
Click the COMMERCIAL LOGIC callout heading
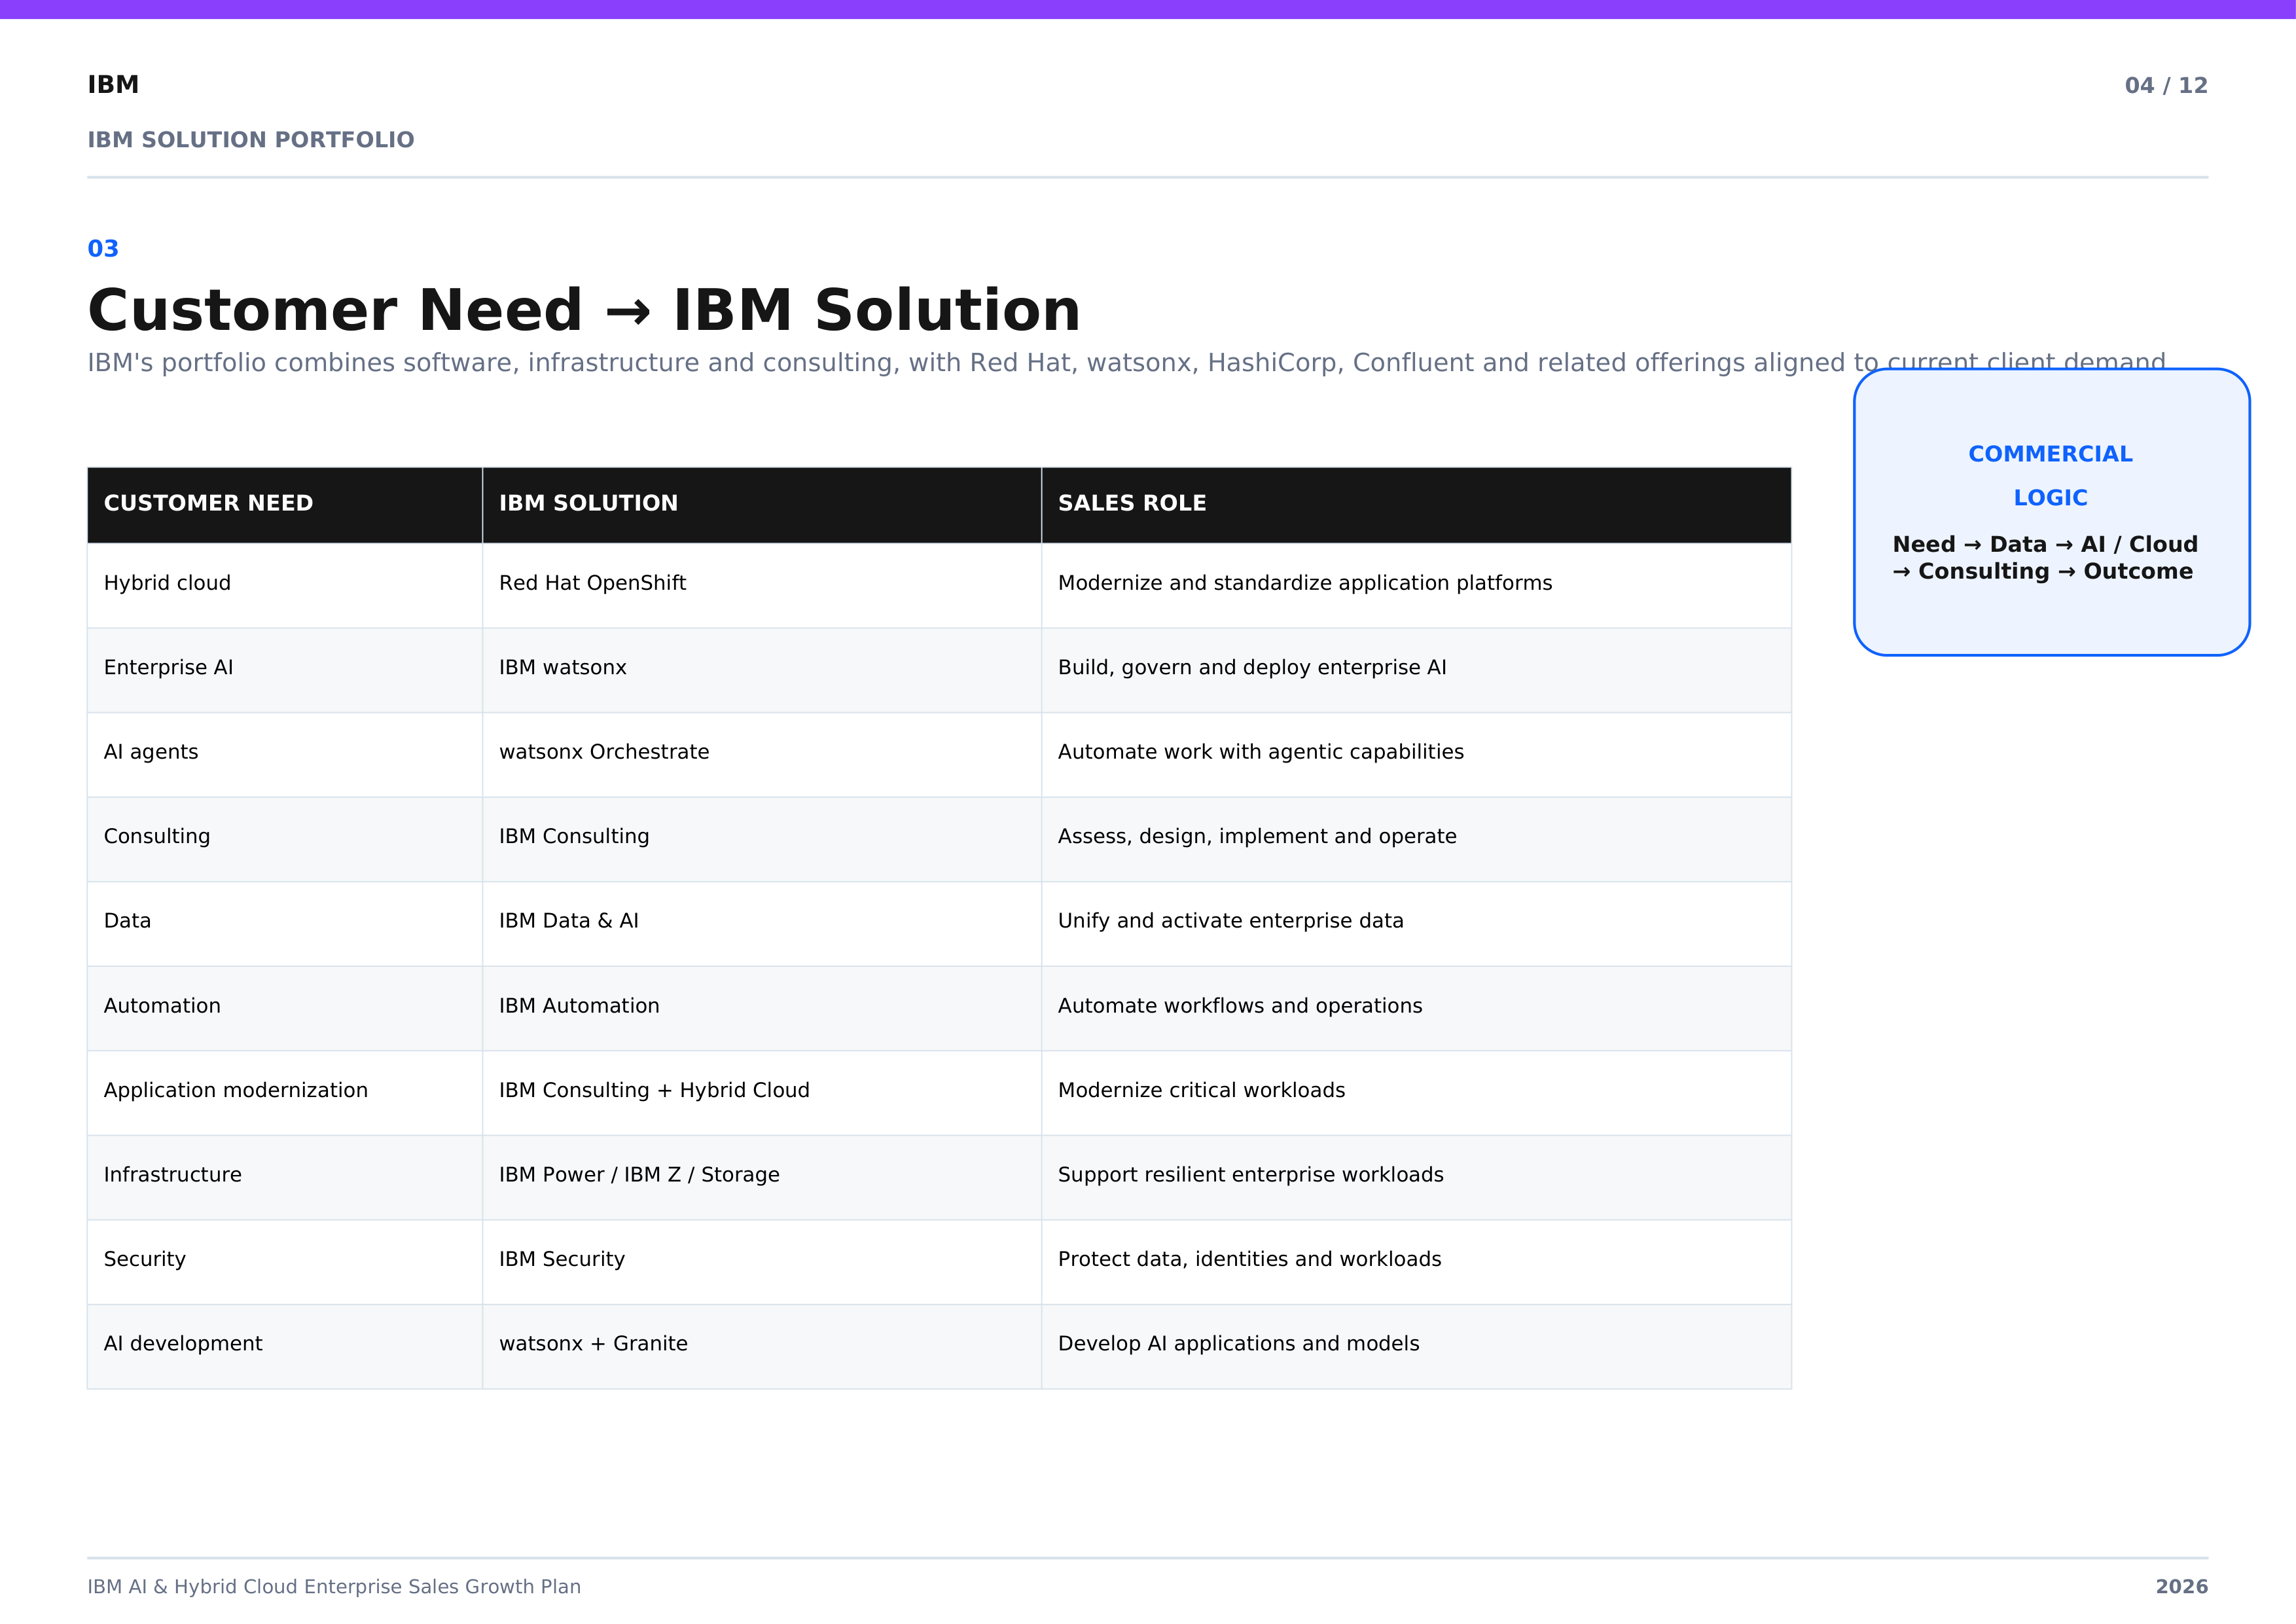(2050, 476)
